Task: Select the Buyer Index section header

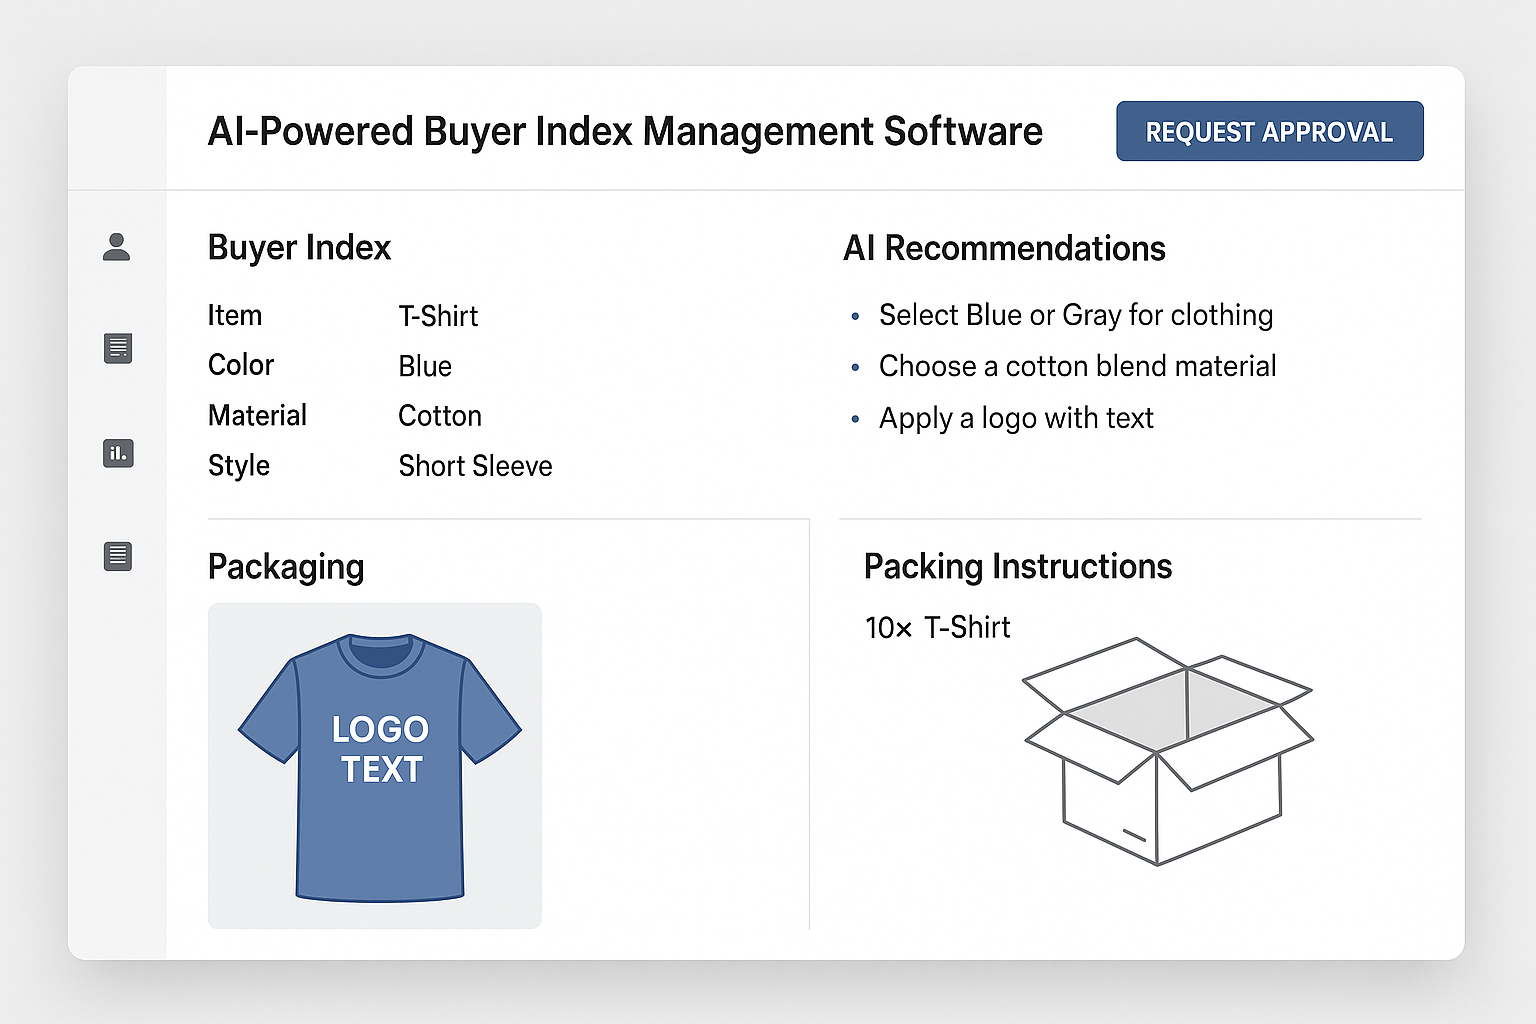Action: tap(298, 247)
